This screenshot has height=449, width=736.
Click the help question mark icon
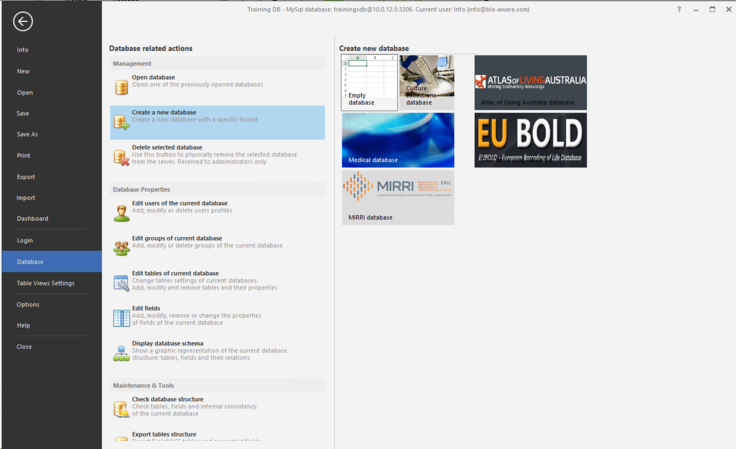tap(679, 9)
